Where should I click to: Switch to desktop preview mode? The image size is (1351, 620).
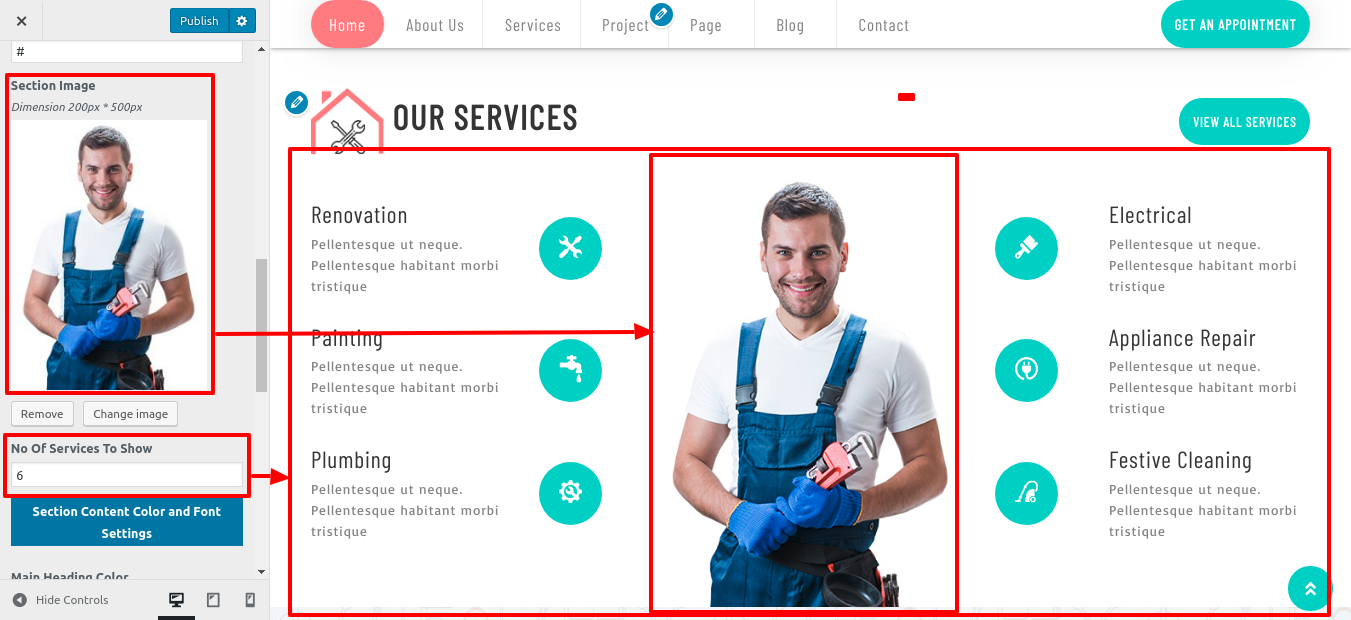(177, 600)
